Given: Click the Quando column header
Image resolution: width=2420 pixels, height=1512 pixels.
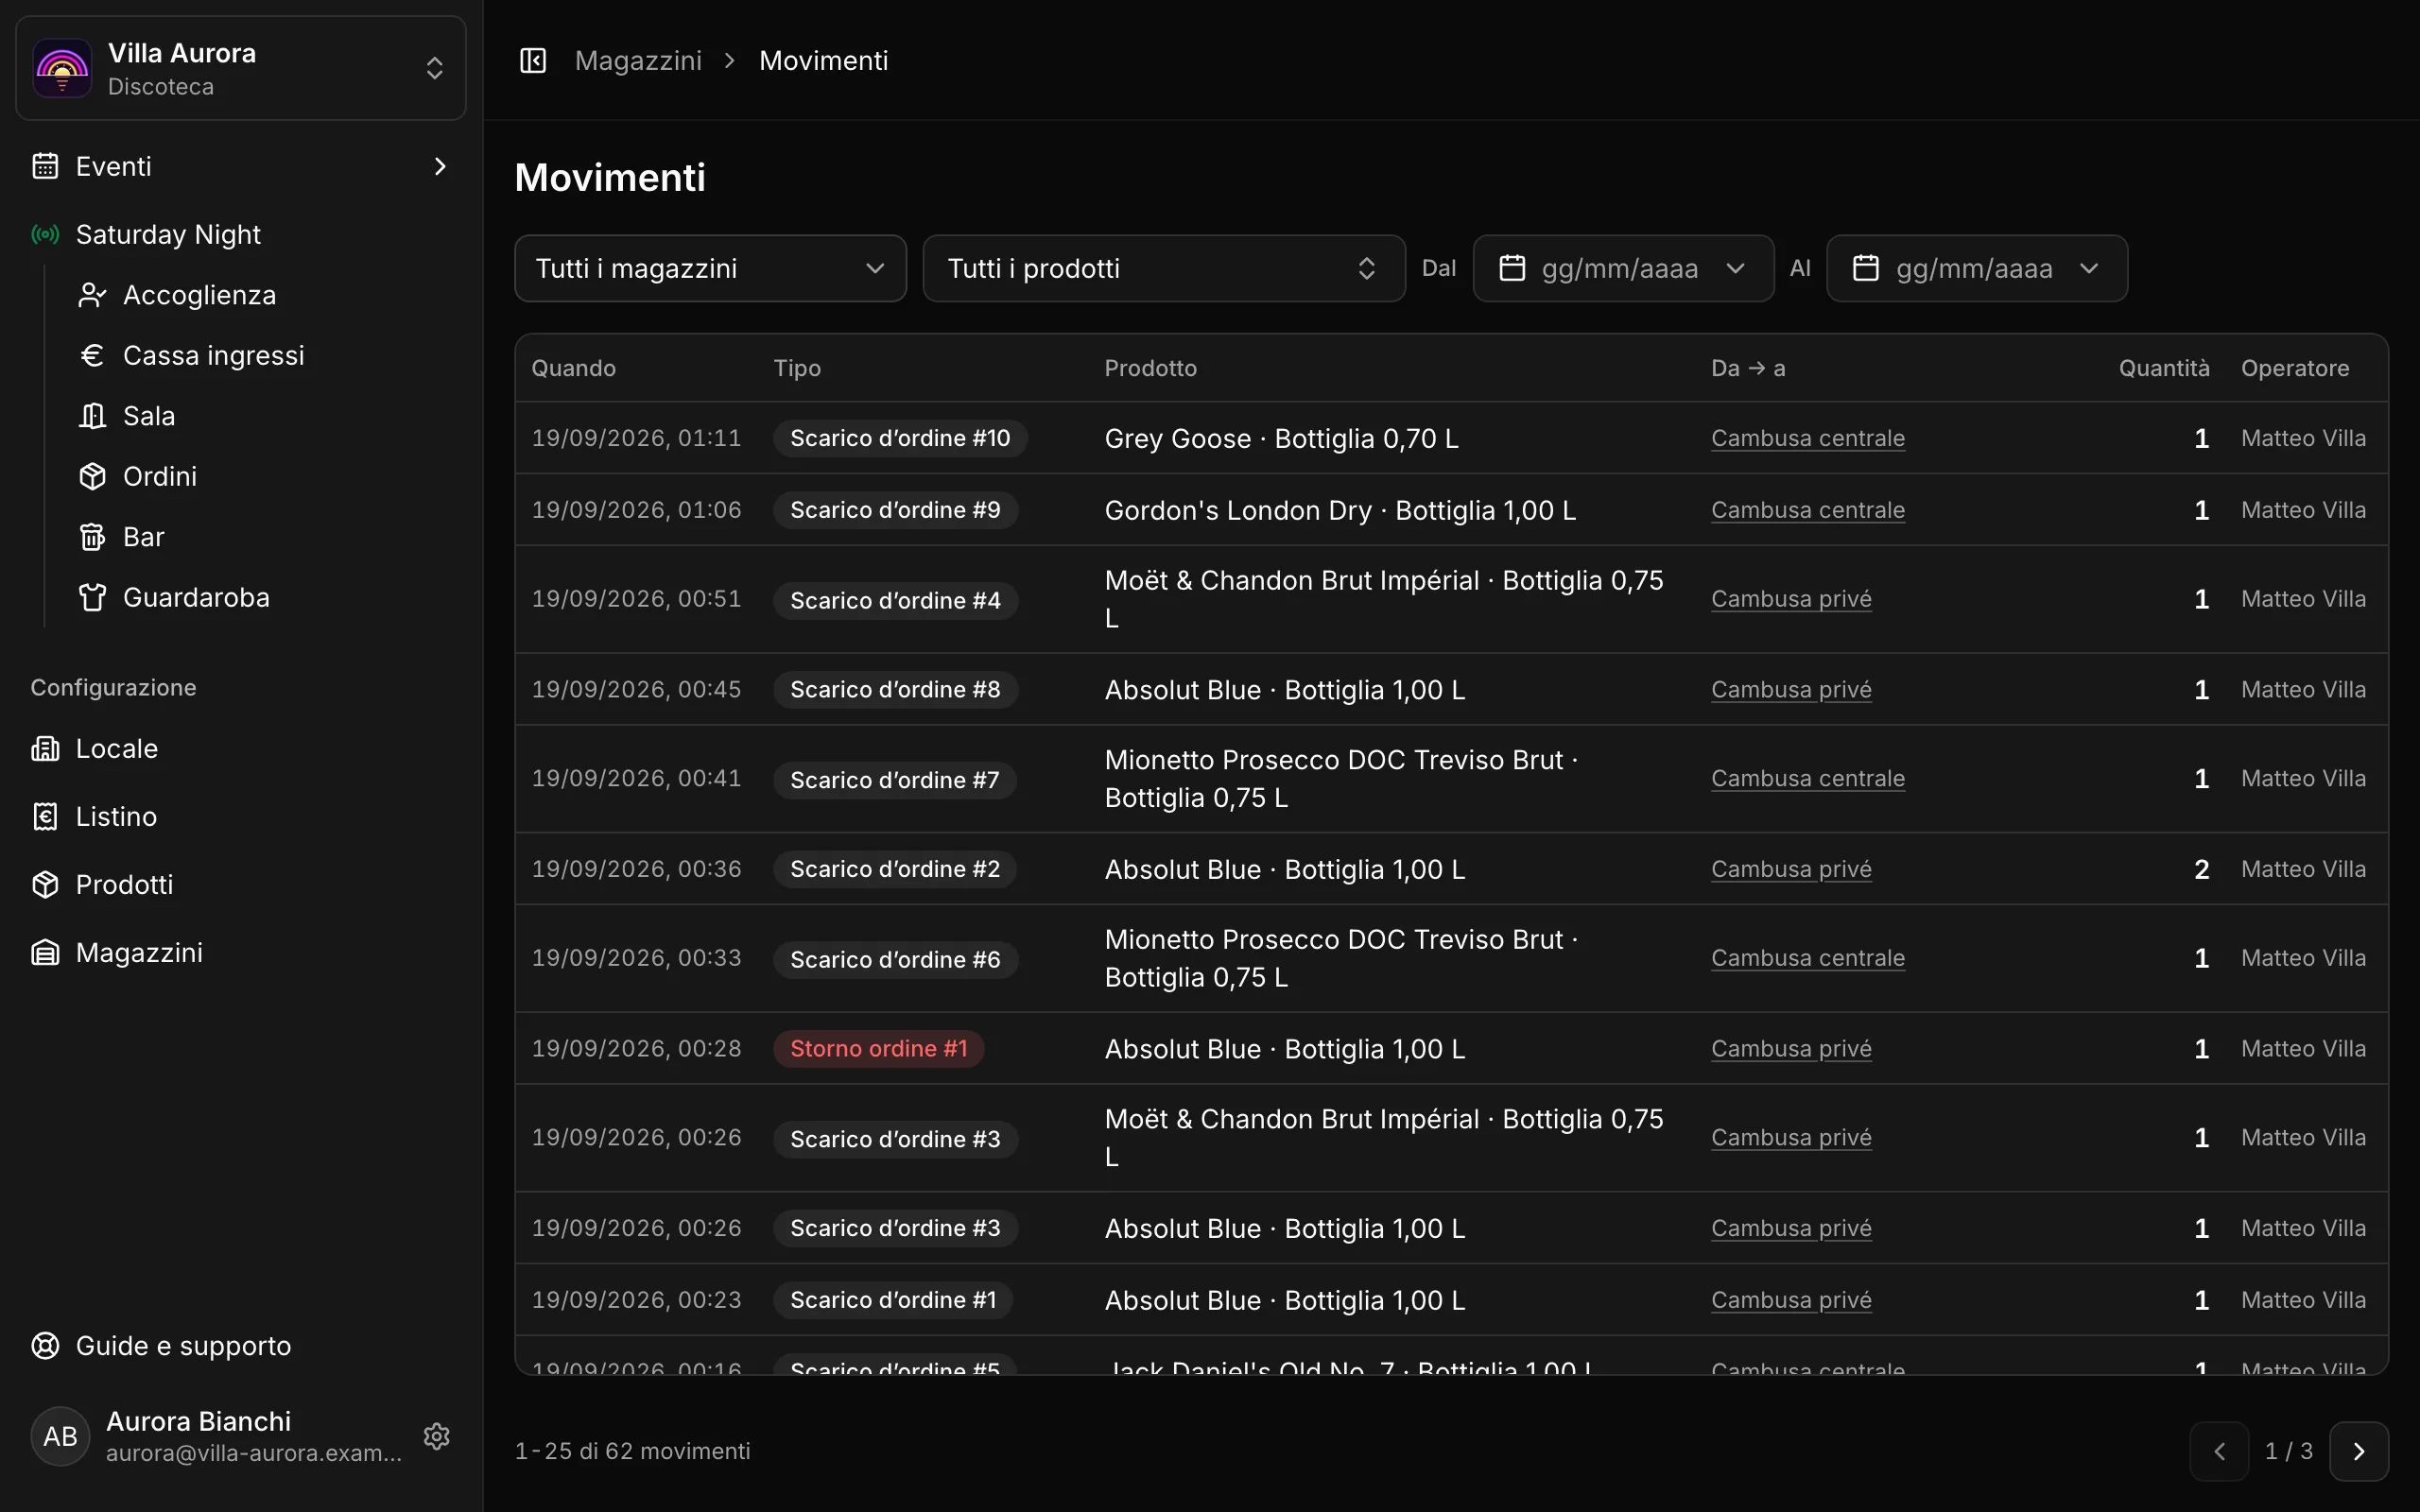Looking at the screenshot, I should [573, 368].
